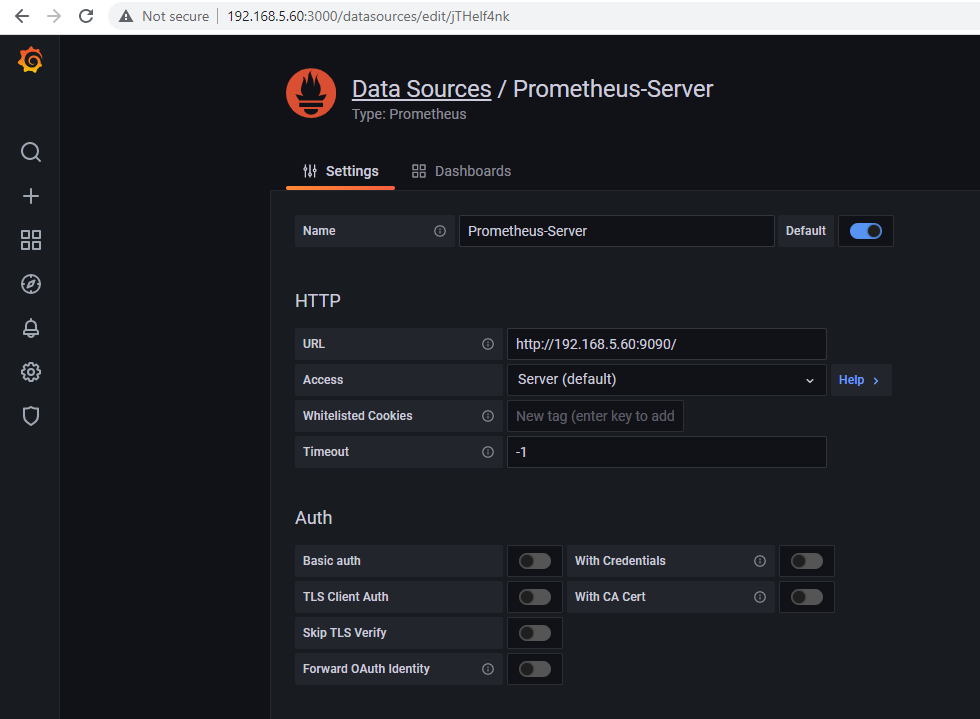Open the Alerting bell icon in sidebar
Image resolution: width=980 pixels, height=719 pixels.
(31, 328)
